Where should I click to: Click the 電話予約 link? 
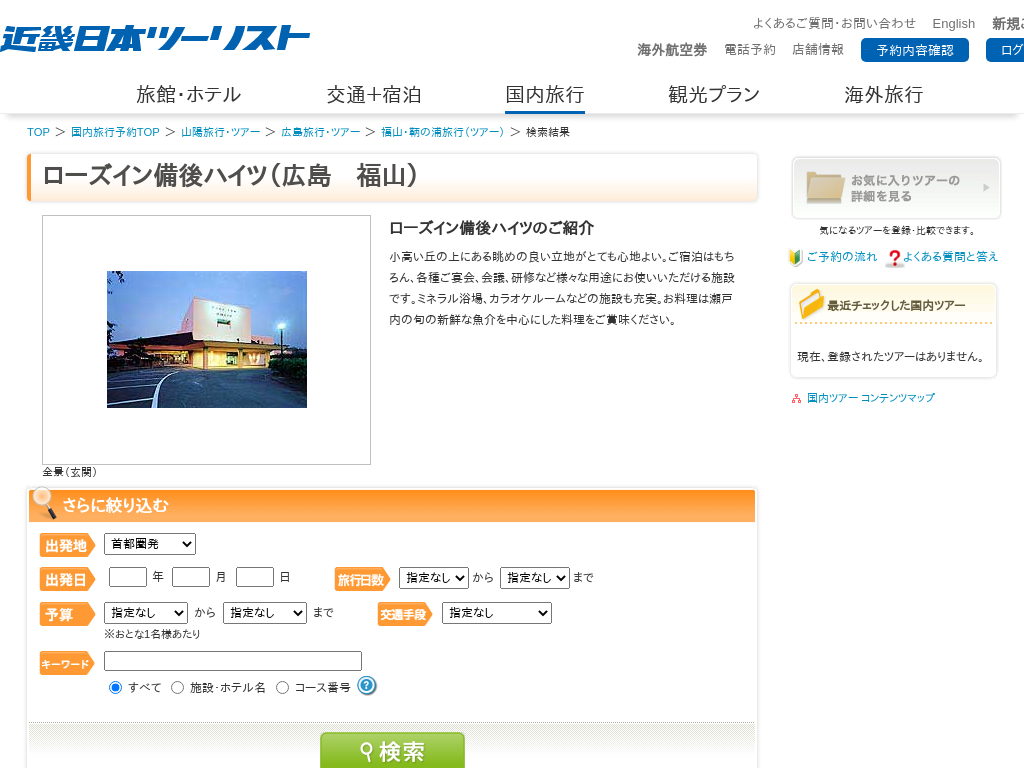click(750, 50)
